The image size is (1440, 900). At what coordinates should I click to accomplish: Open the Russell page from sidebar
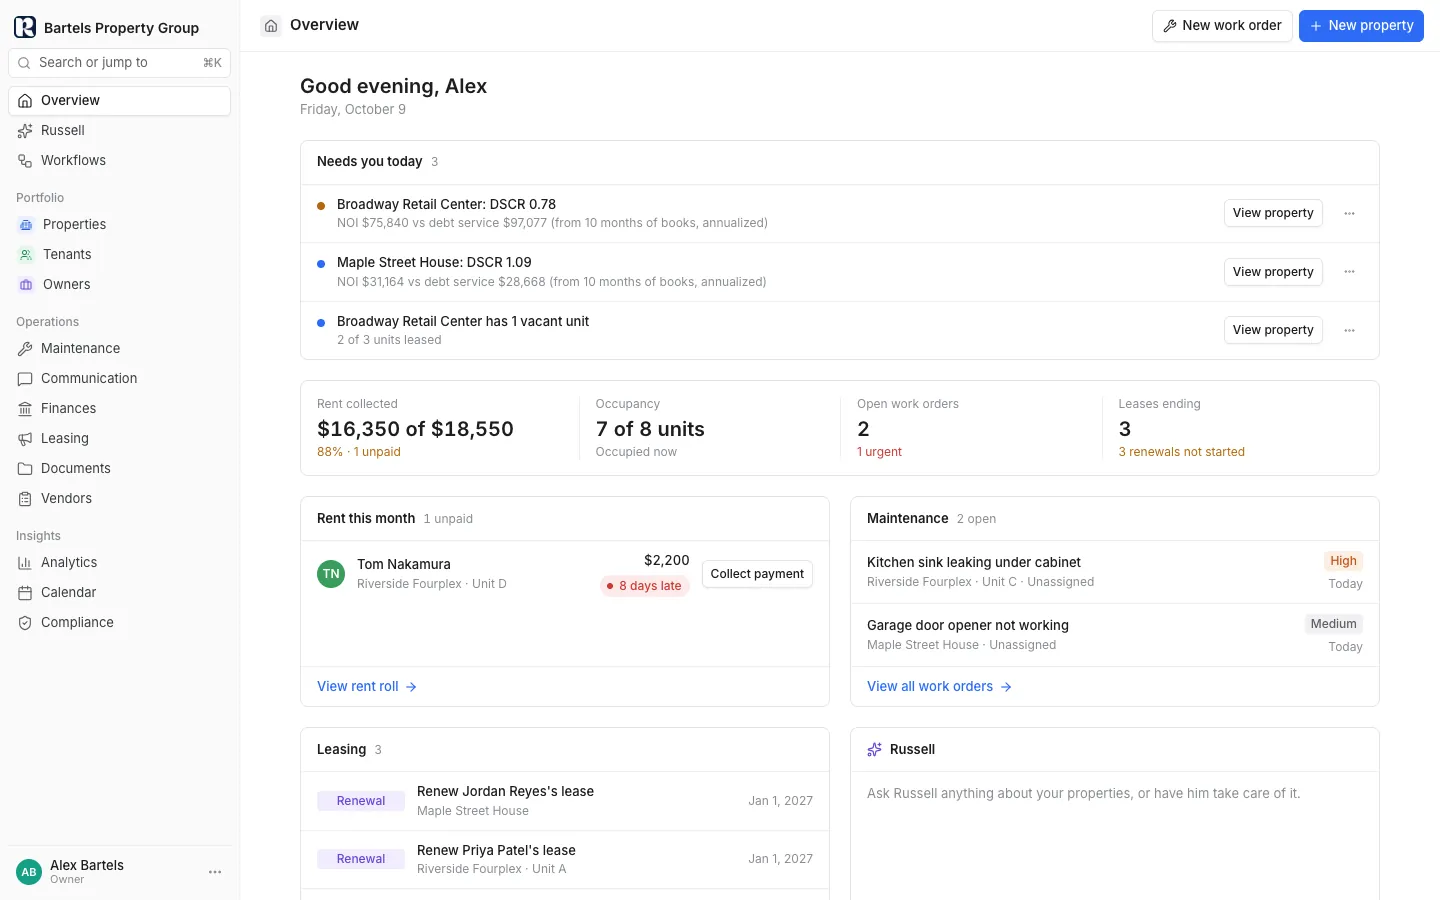click(120, 131)
